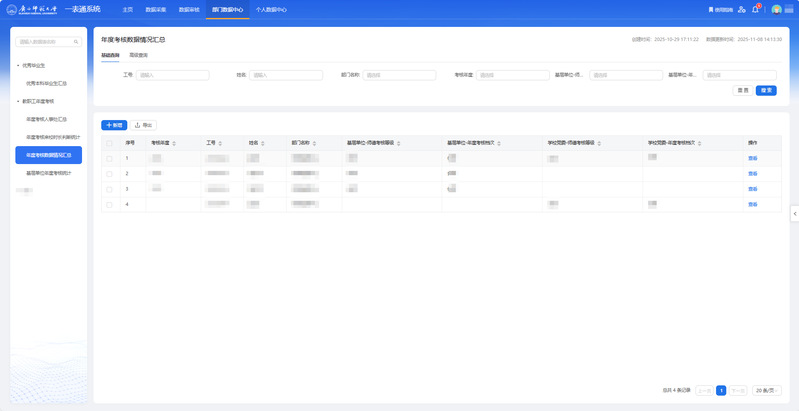
Task: Click 查看 link in the first row
Action: [752, 158]
